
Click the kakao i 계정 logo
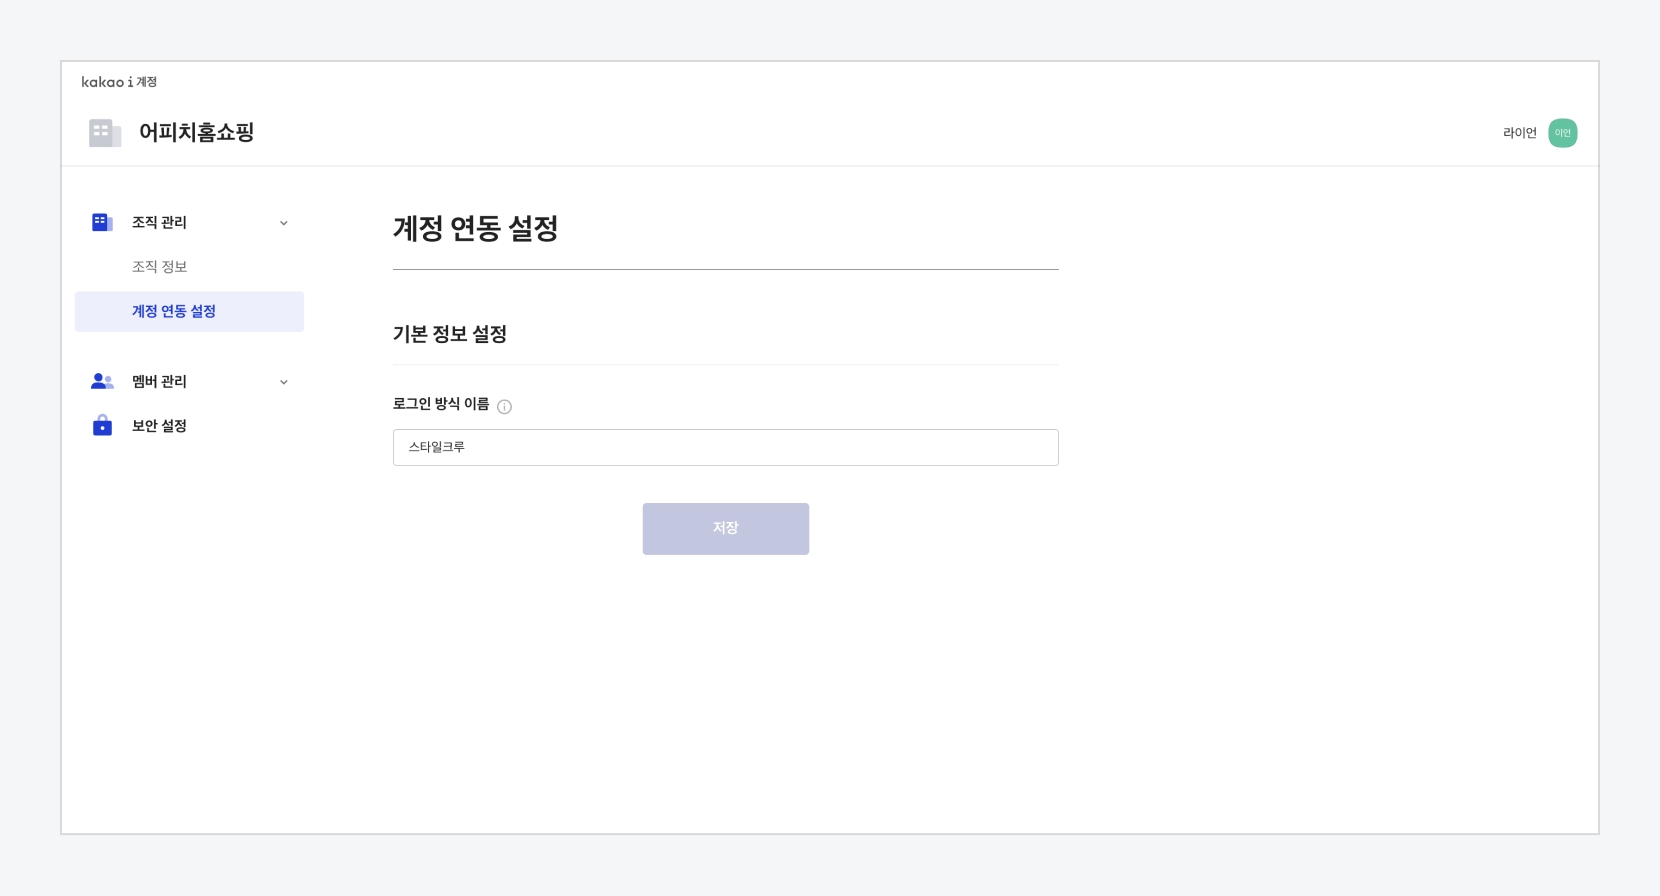119,82
